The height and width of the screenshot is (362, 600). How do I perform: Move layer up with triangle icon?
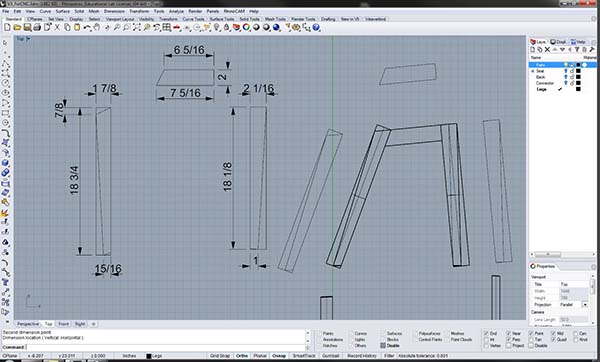pyautogui.click(x=555, y=50)
